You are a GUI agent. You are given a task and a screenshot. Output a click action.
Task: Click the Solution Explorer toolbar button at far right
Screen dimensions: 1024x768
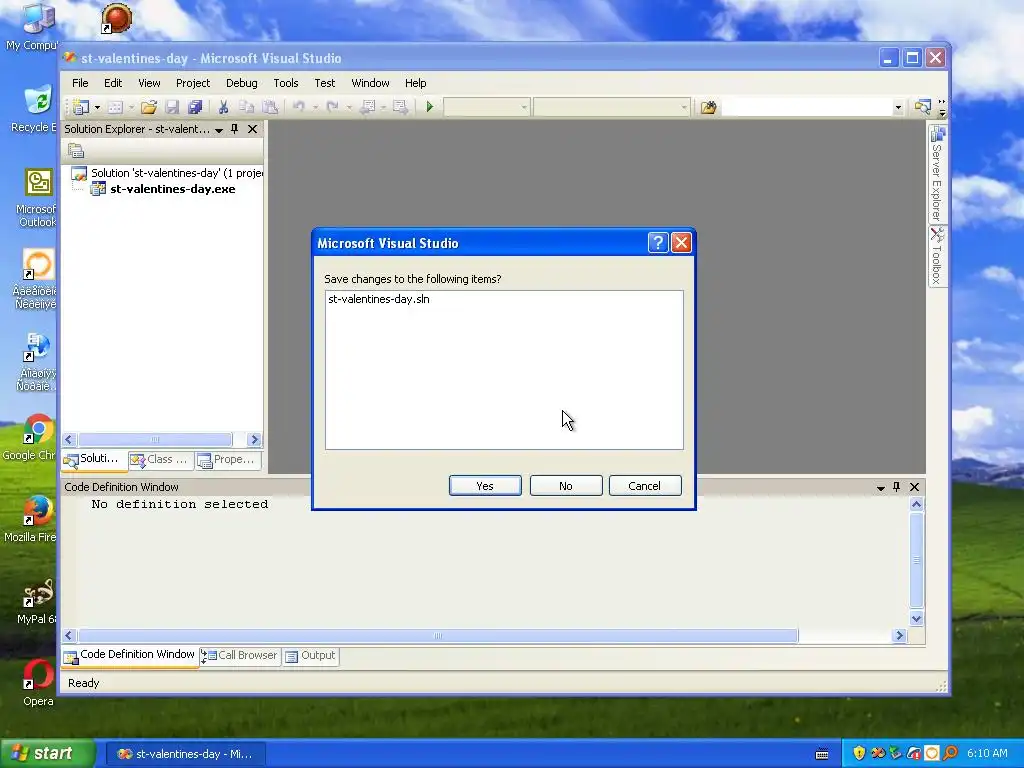click(922, 107)
